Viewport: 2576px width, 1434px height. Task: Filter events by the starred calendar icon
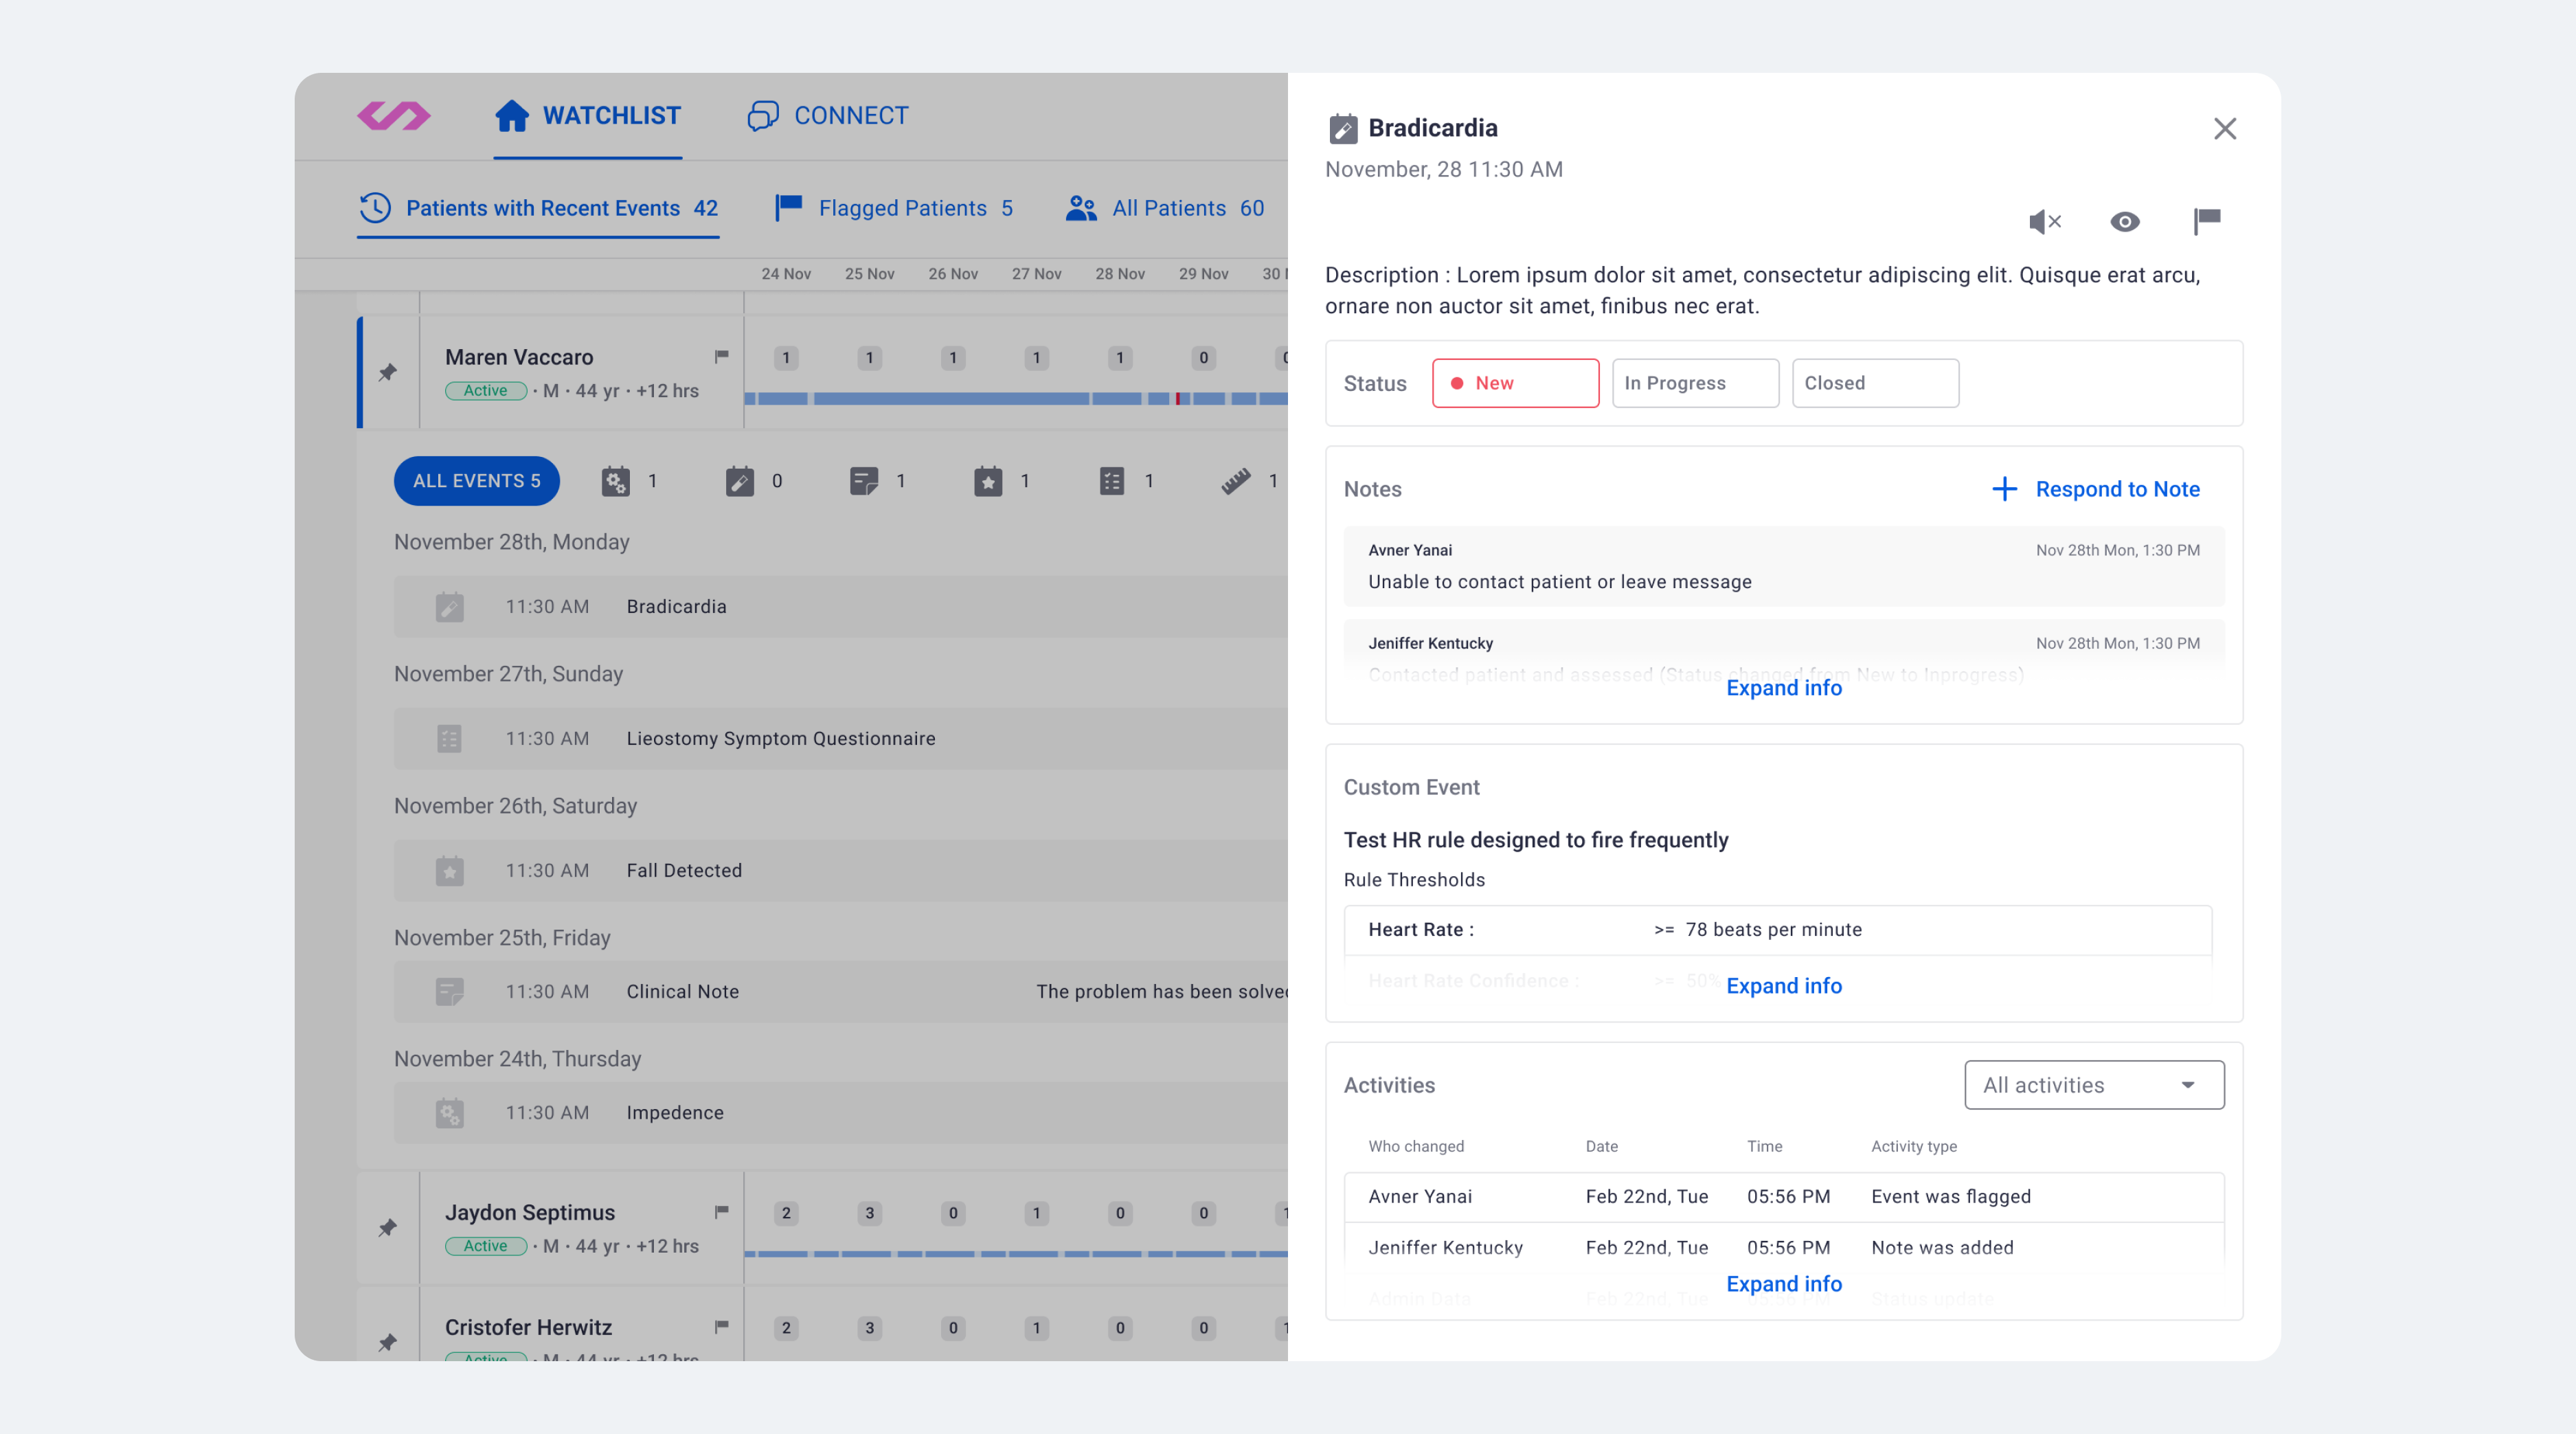click(987, 481)
